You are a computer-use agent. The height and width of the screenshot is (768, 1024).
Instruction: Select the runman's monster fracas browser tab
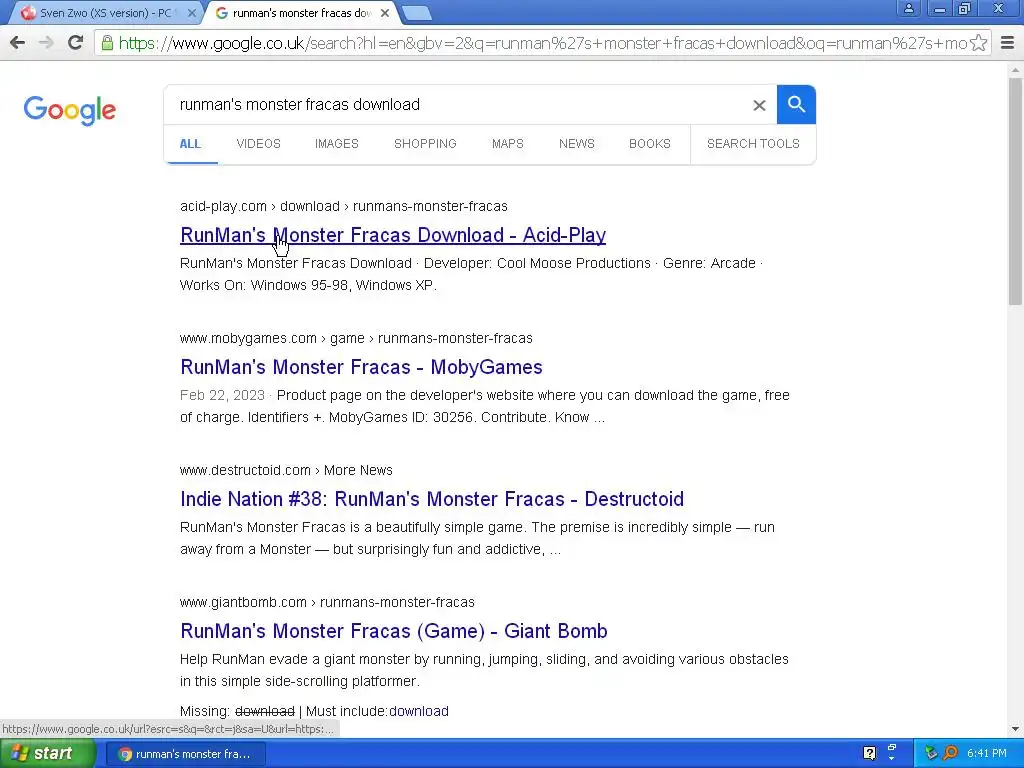pyautogui.click(x=300, y=12)
